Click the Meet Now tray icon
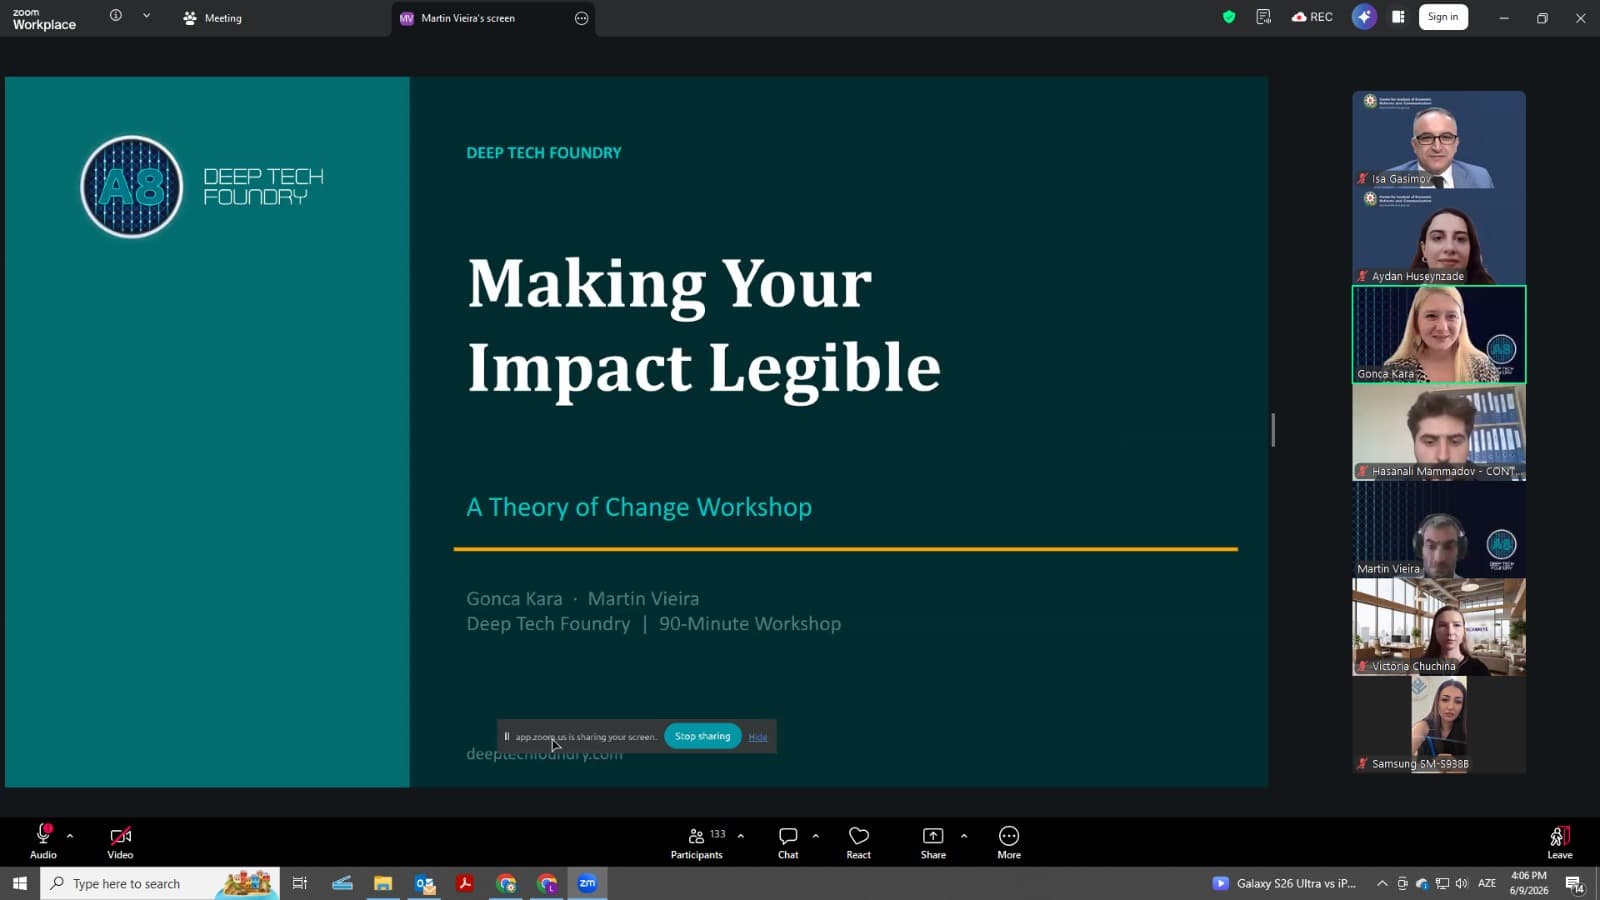 tap(1402, 883)
